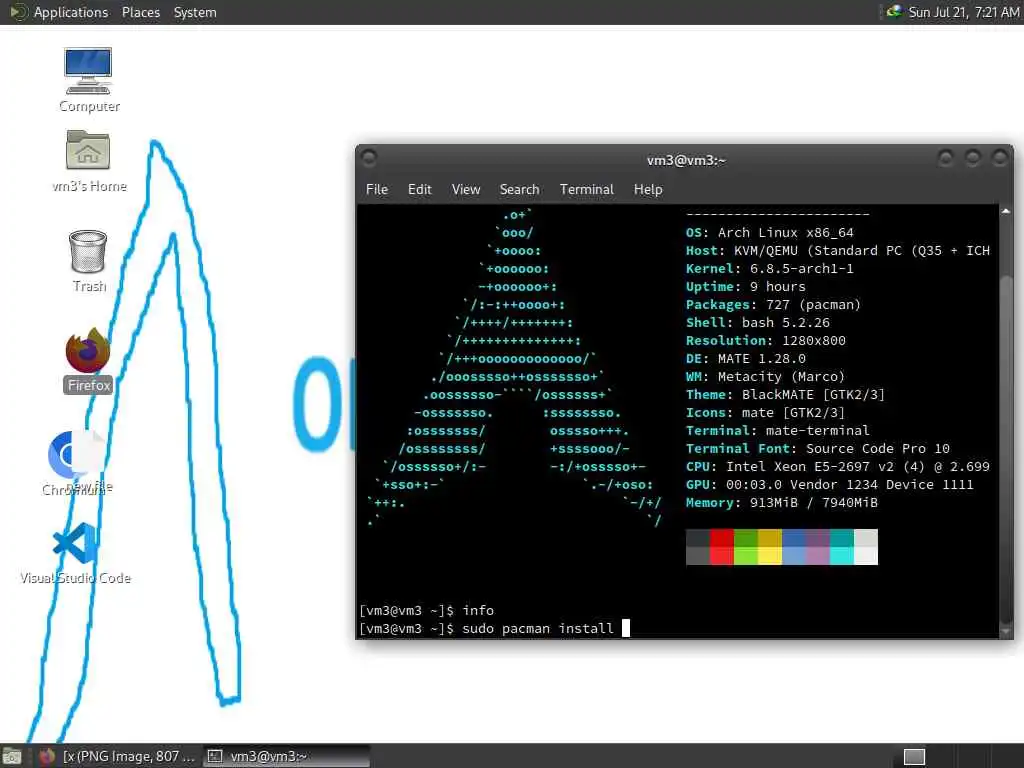Viewport: 1024px width, 768px height.
Task: Open the Computer desktop icon
Action: (x=88, y=80)
